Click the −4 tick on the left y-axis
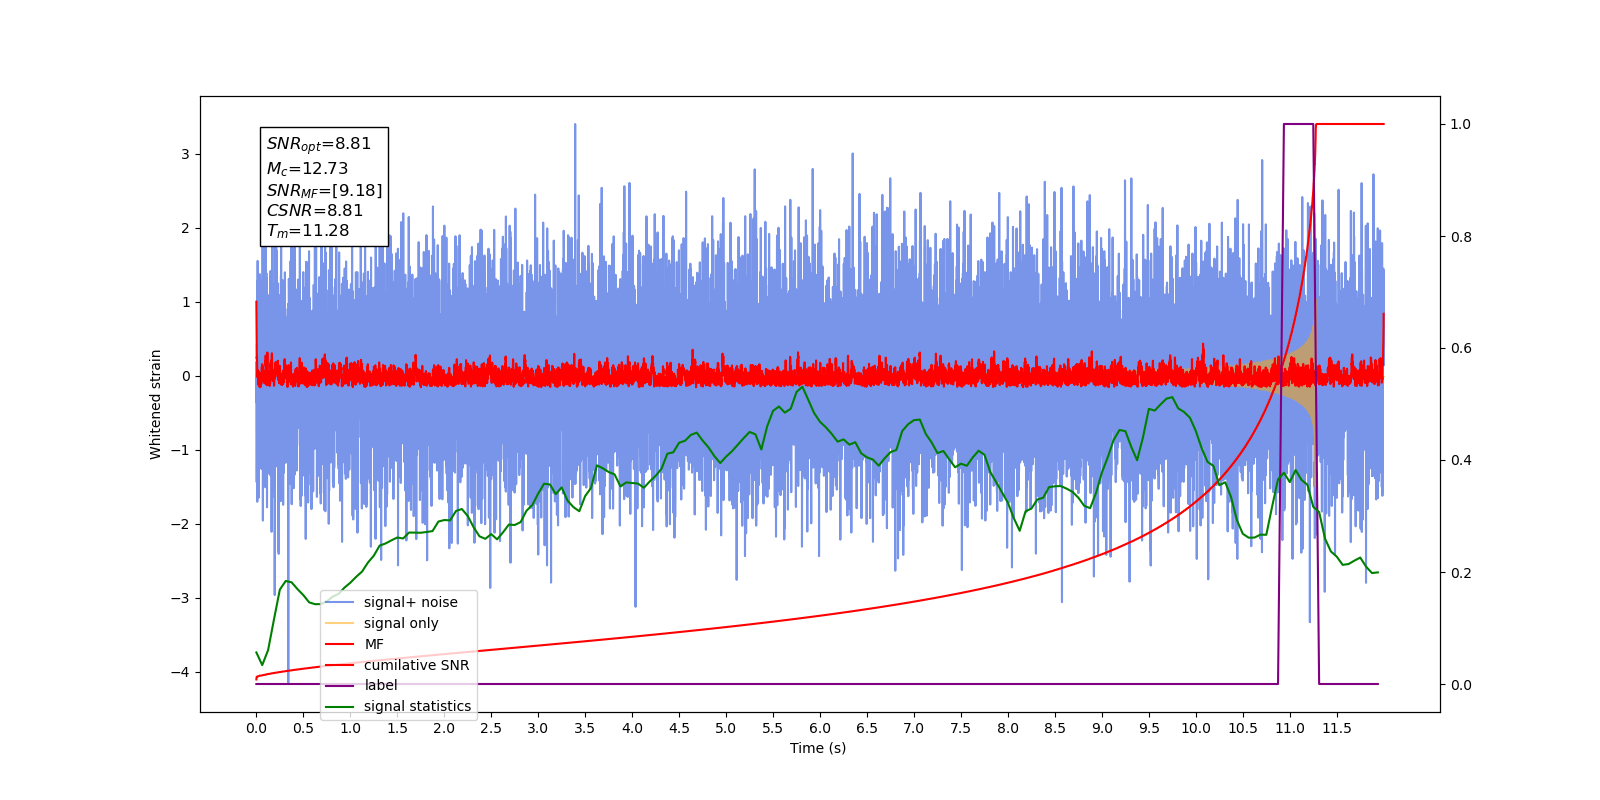The image size is (1600, 800). pos(179,672)
